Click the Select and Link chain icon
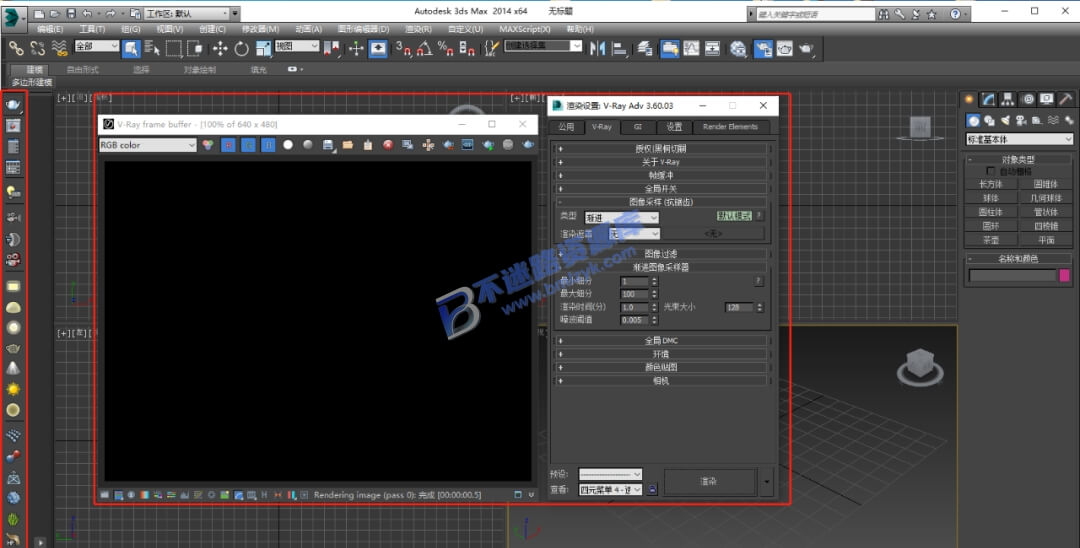This screenshot has height=548, width=1080. coord(16,48)
